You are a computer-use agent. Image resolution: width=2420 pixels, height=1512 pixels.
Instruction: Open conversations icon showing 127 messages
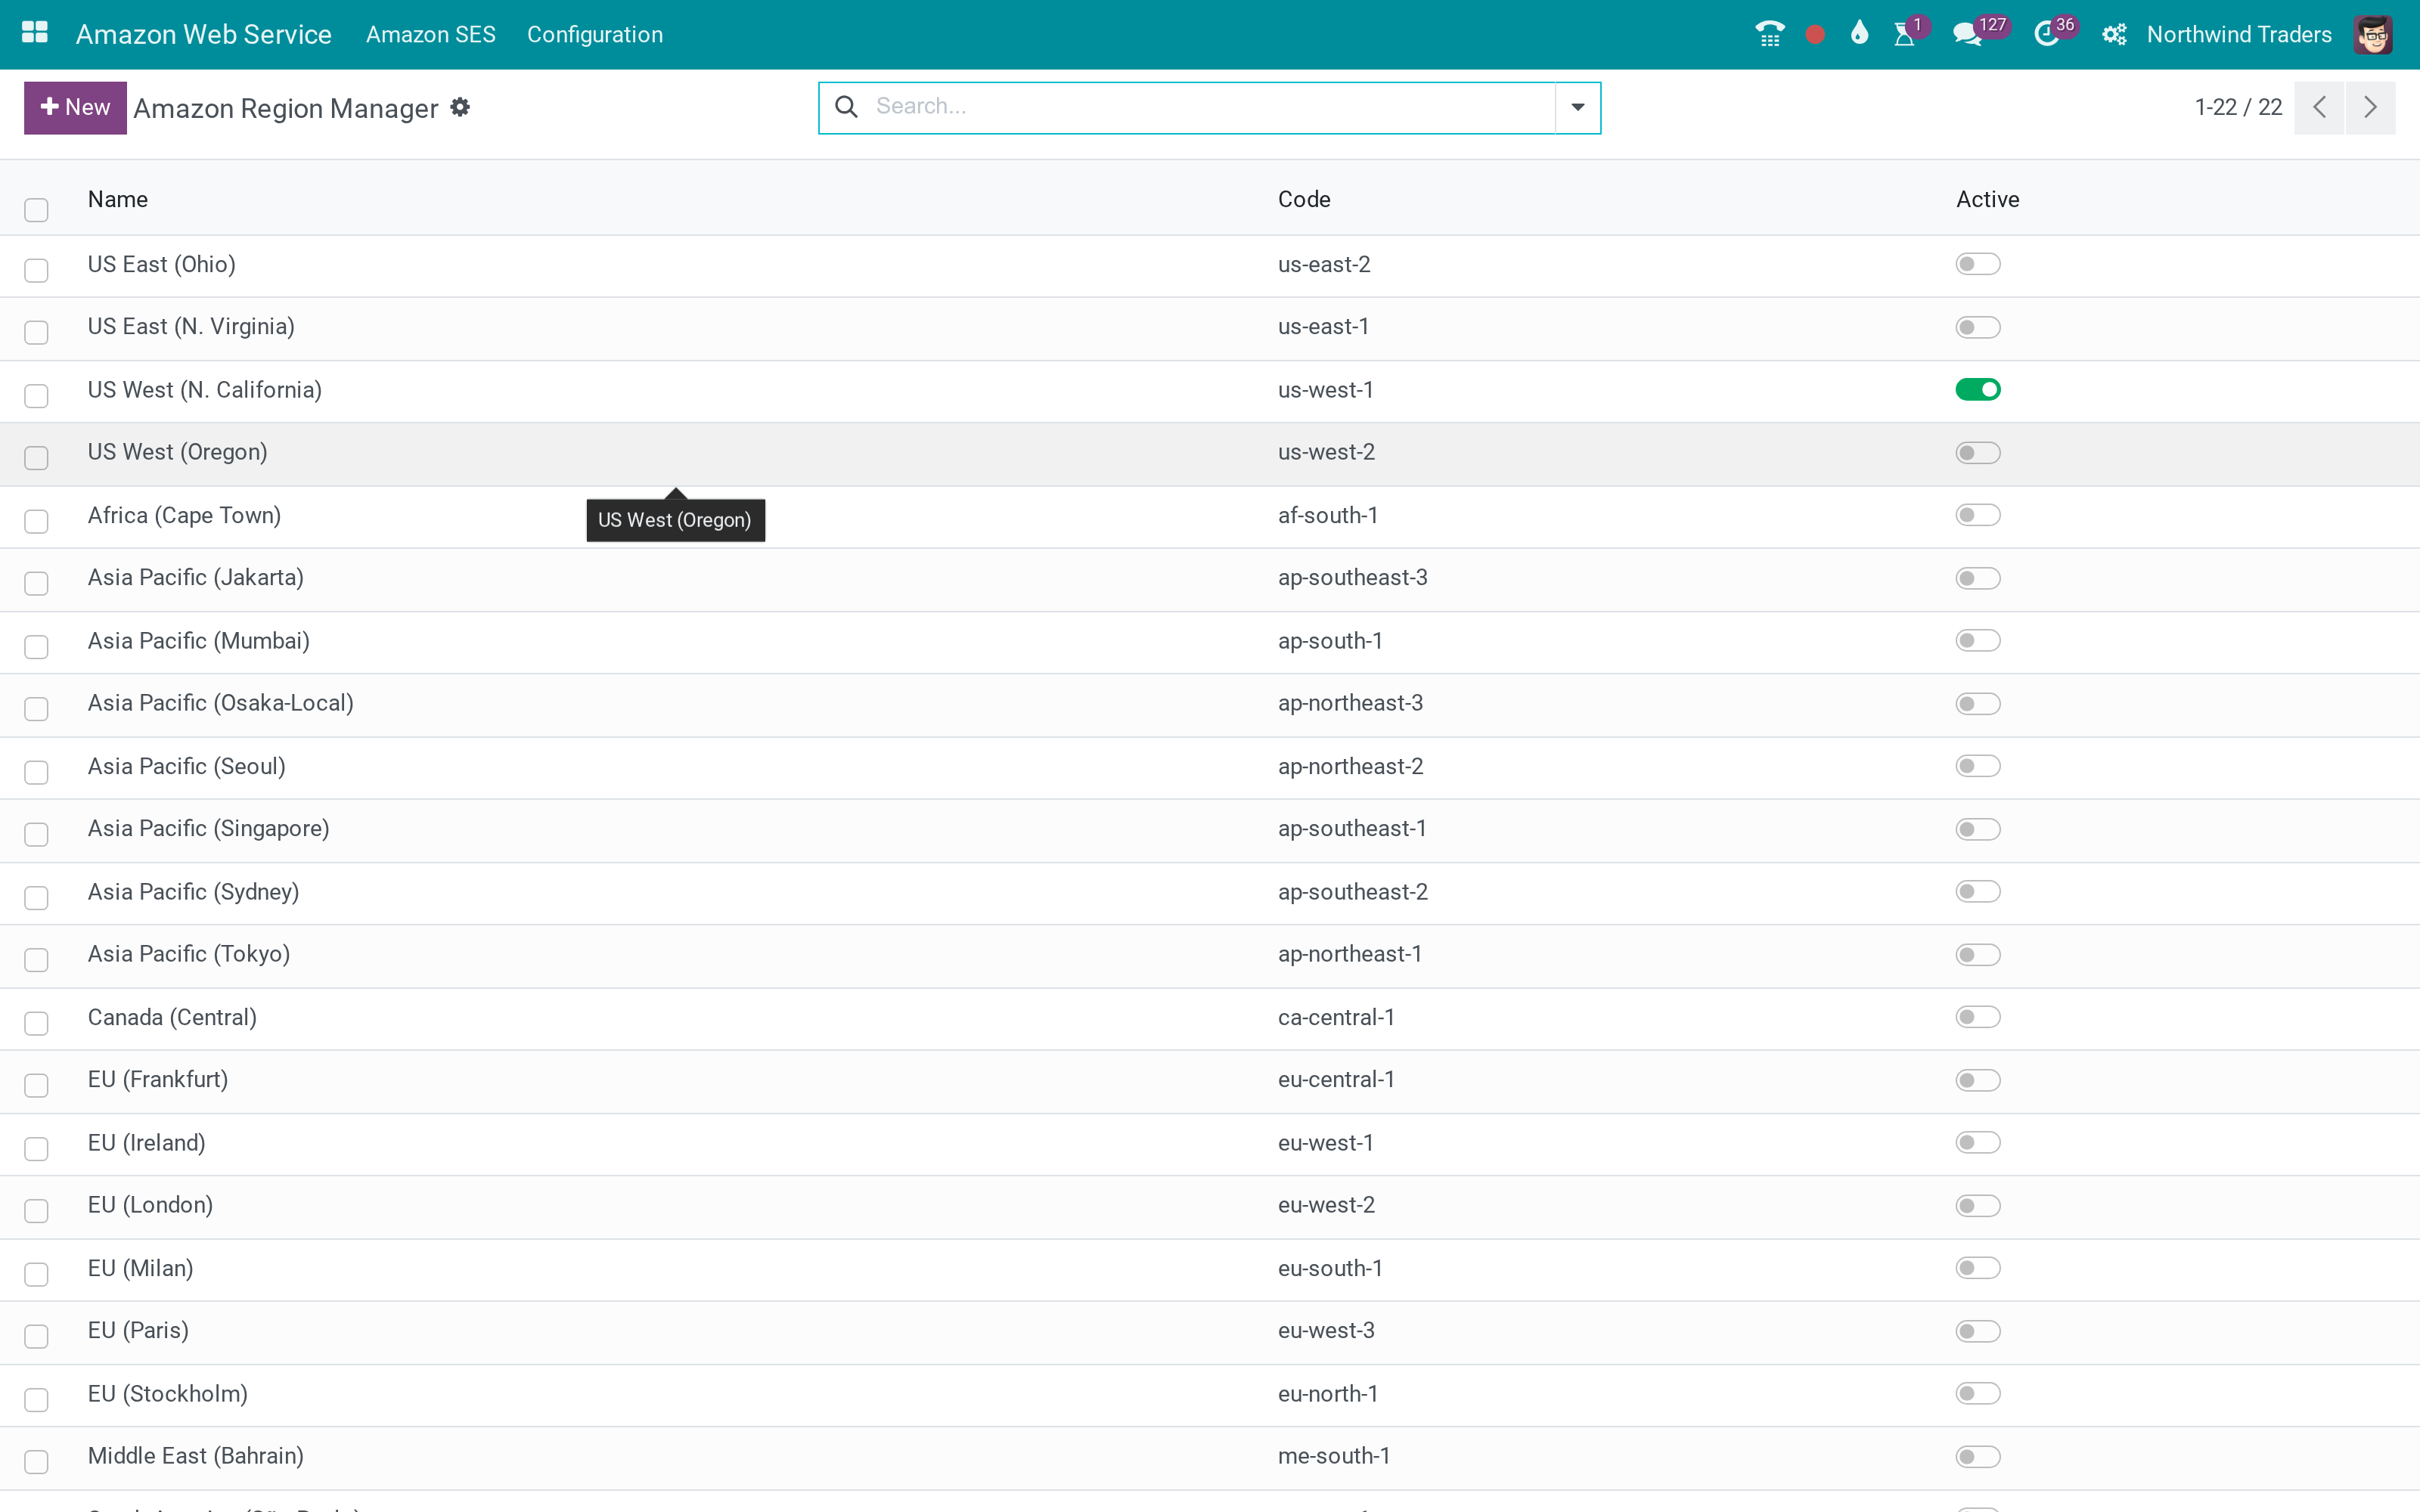click(1967, 34)
